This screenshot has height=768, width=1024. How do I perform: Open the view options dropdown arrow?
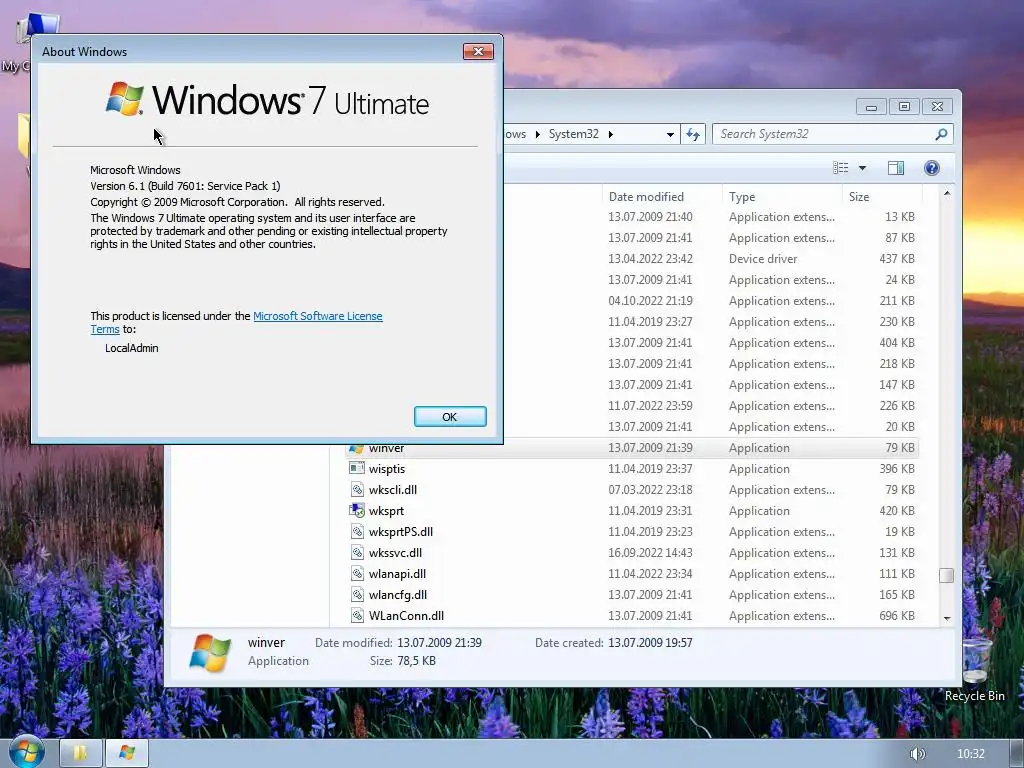point(862,168)
